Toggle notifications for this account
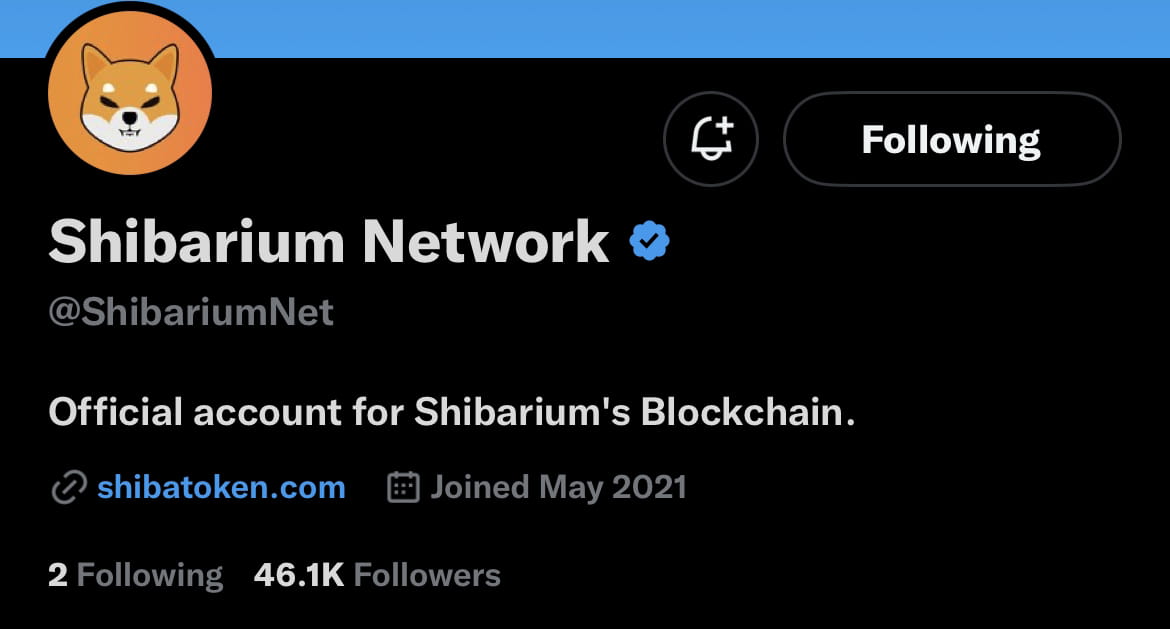 coord(711,139)
